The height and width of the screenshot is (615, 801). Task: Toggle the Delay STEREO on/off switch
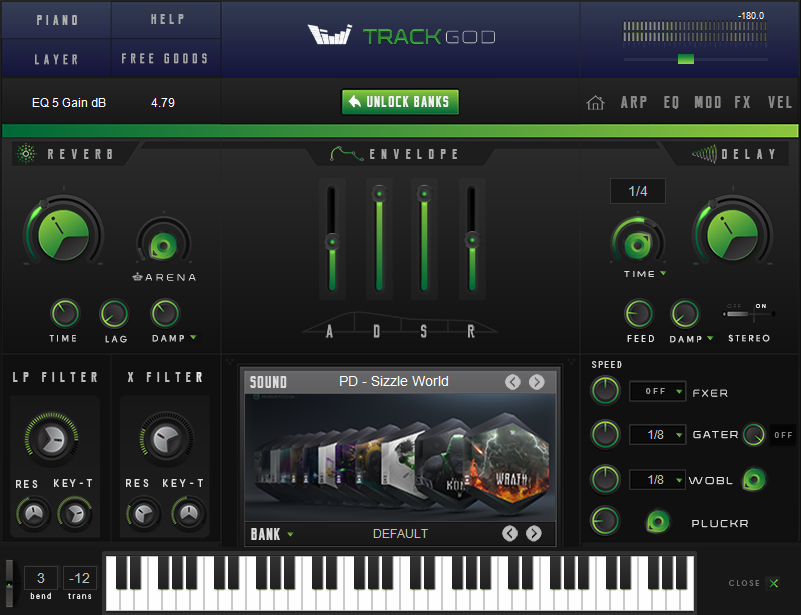pos(748,314)
